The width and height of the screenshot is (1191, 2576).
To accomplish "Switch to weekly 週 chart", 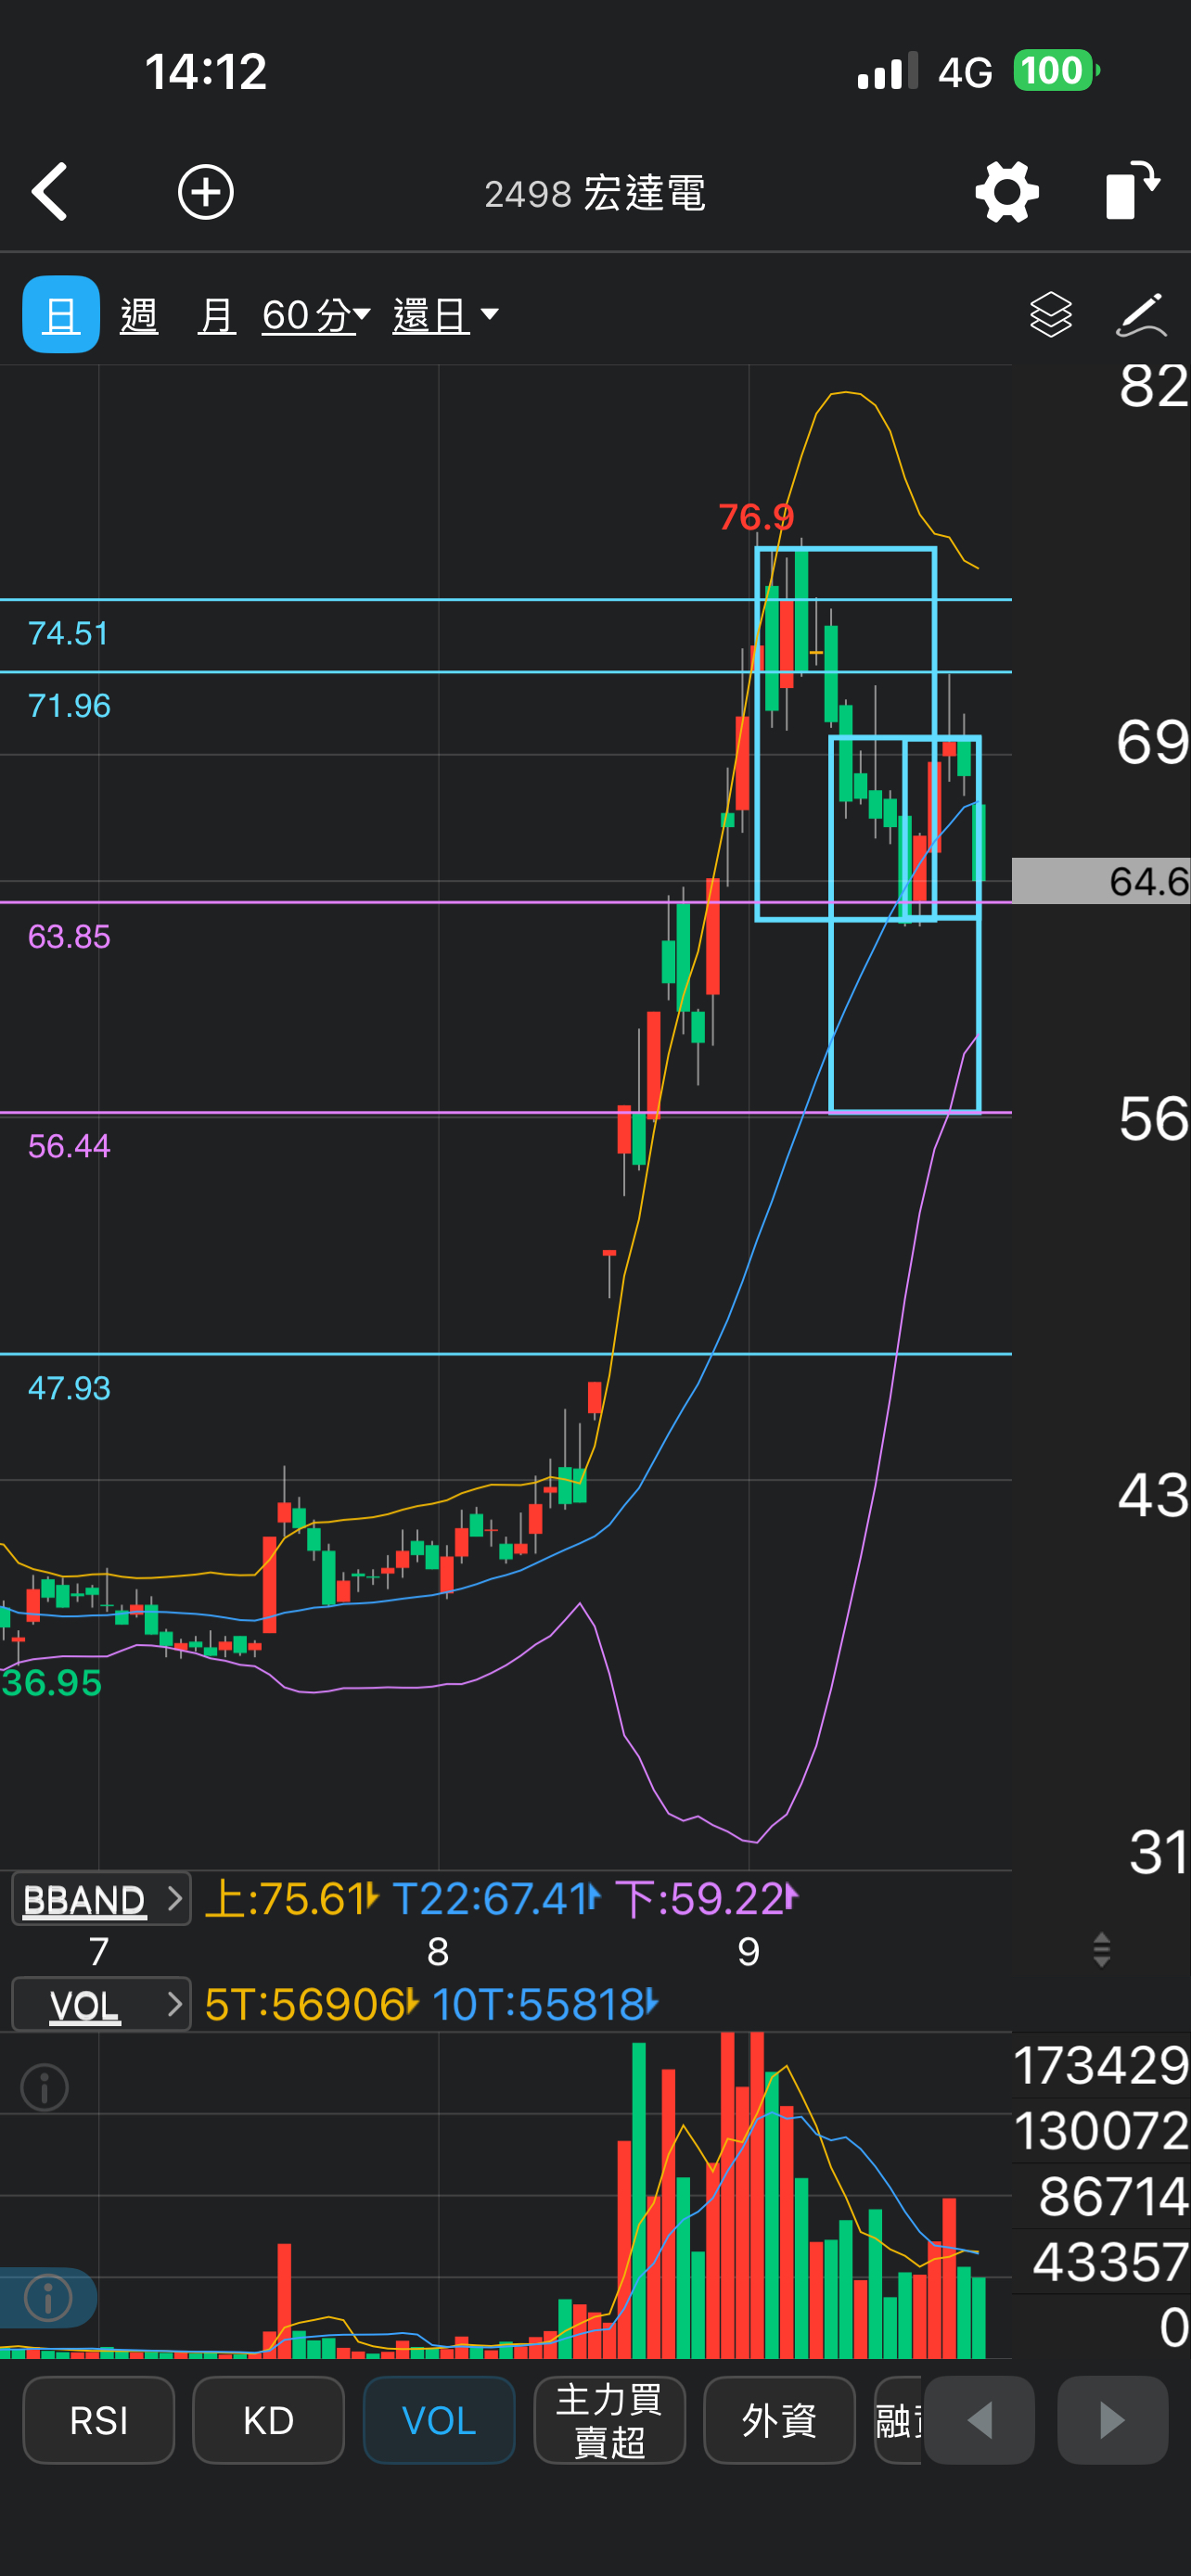I will (139, 315).
